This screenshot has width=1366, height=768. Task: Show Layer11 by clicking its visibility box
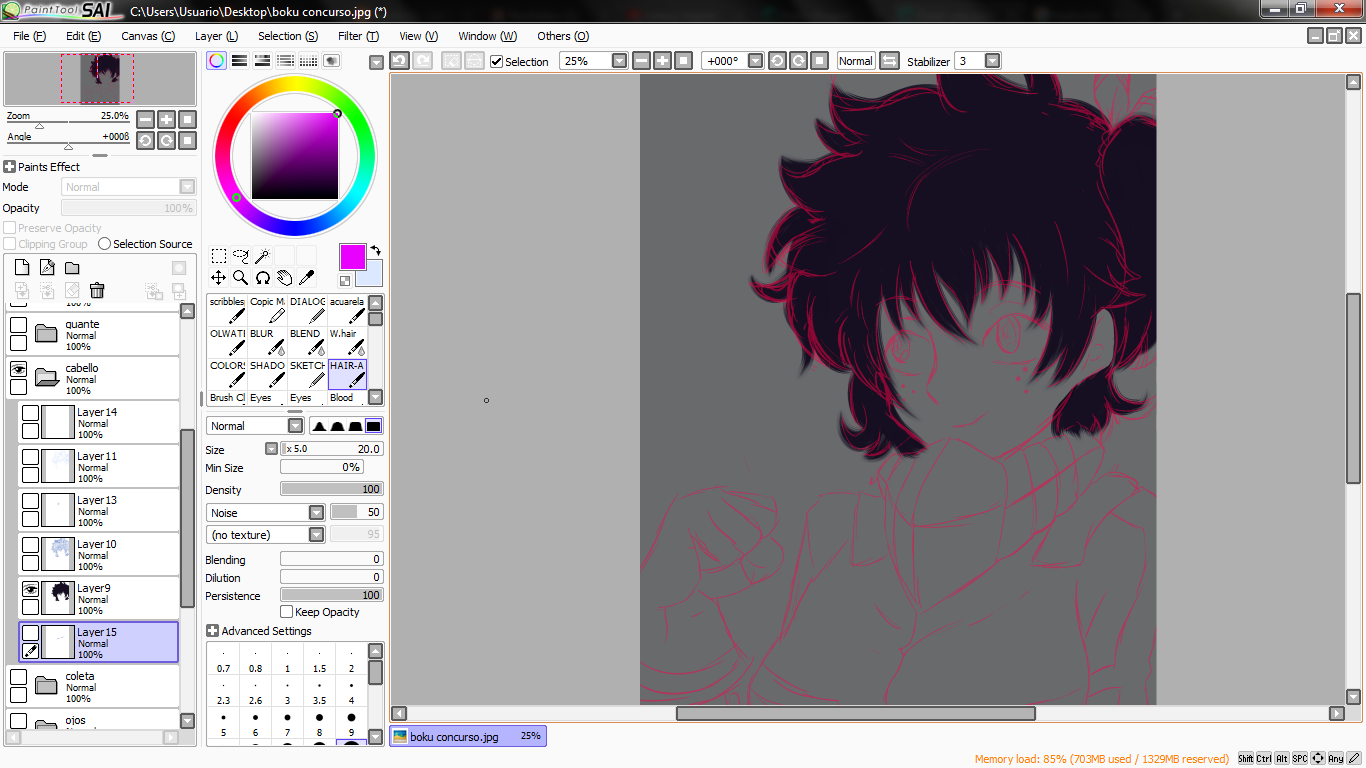(x=30, y=457)
